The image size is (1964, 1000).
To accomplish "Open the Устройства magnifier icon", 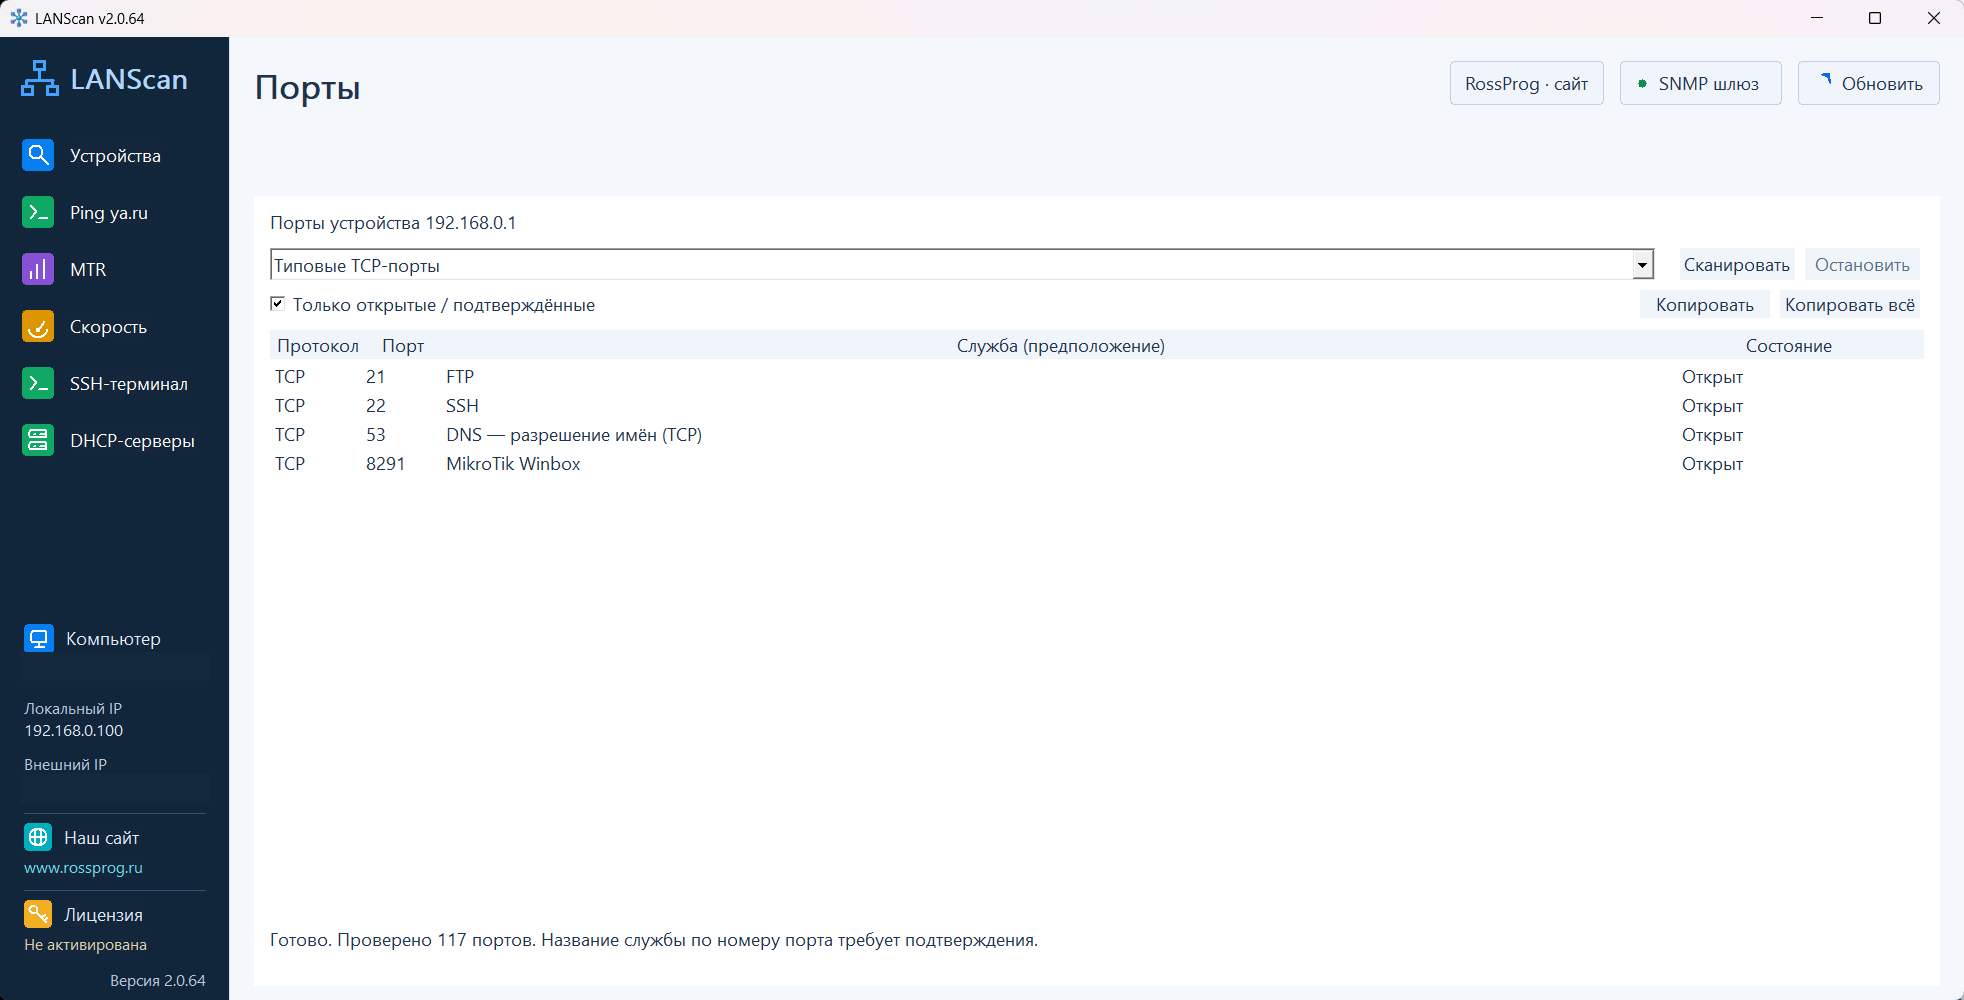I will click(x=38, y=155).
